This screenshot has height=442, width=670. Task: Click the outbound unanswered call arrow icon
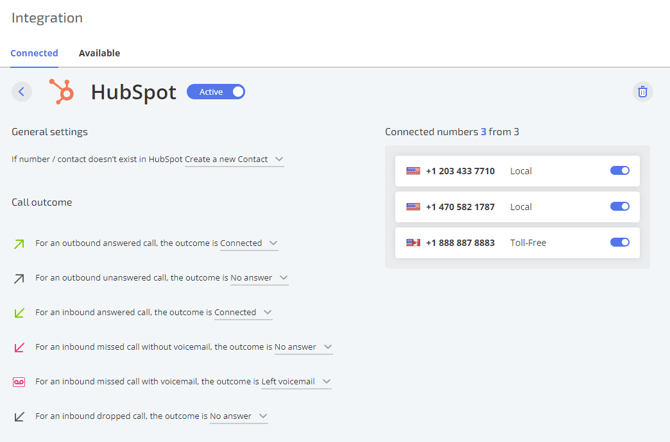point(19,278)
